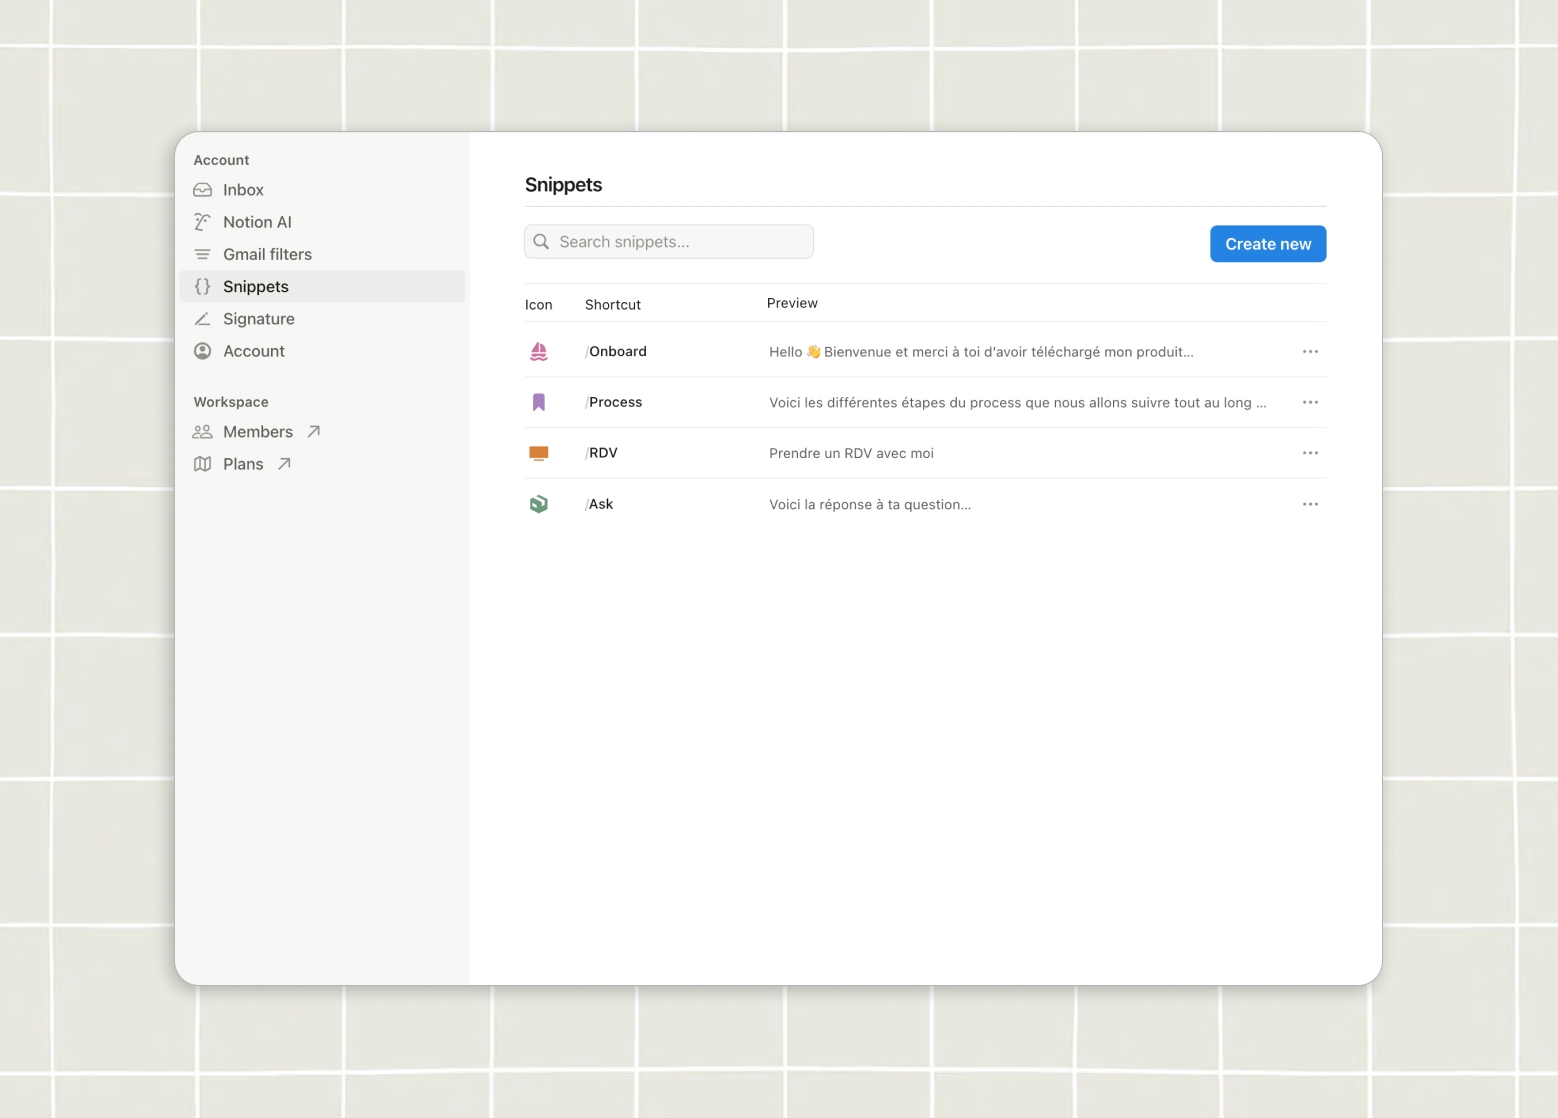
Task: Select the Signature pen icon
Action: (202, 318)
